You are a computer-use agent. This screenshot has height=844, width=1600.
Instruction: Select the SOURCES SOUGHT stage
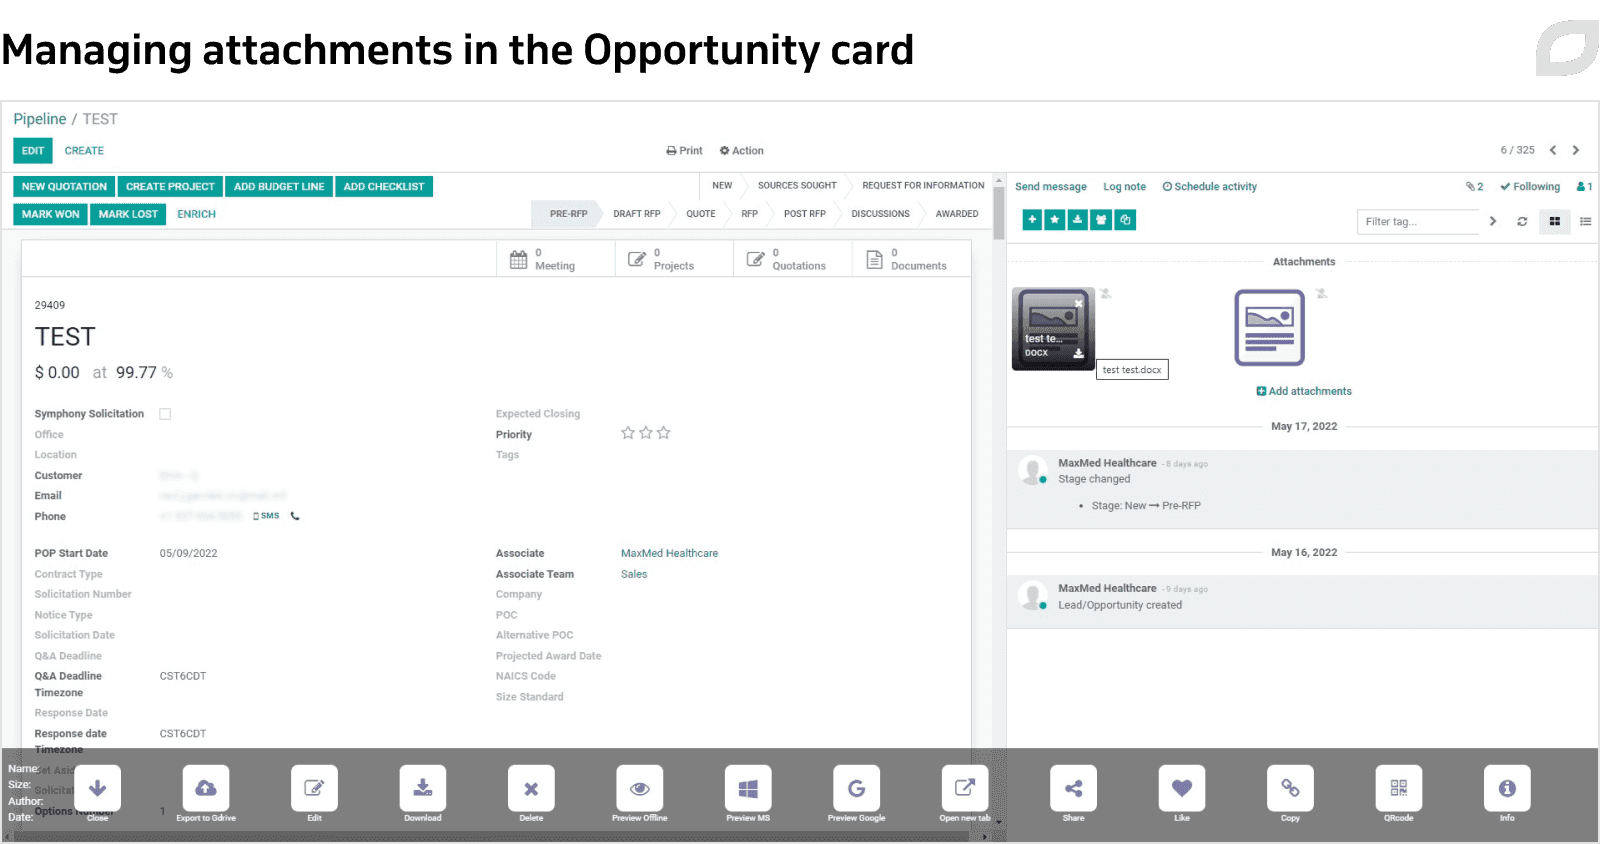[797, 186]
